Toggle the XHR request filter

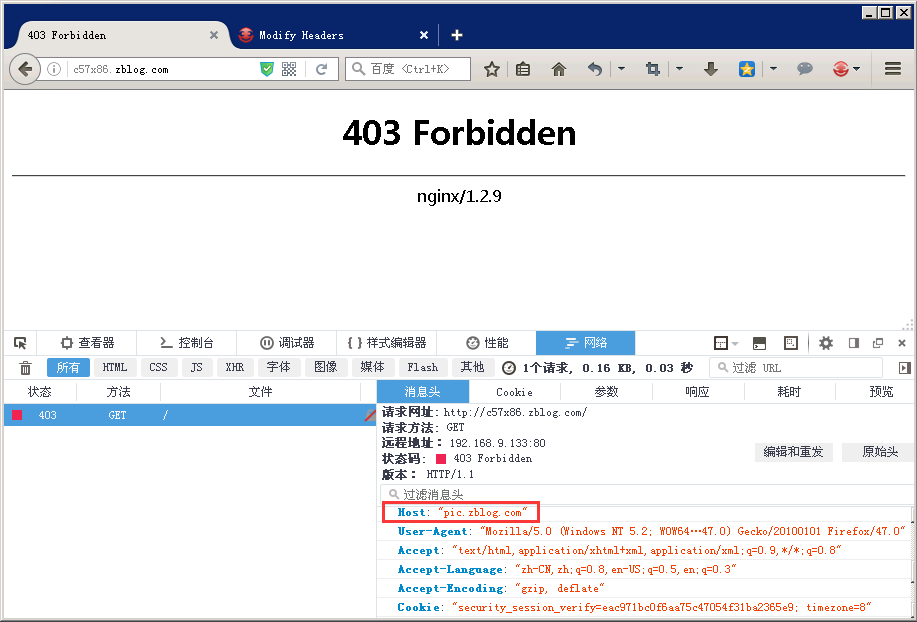tap(234, 368)
